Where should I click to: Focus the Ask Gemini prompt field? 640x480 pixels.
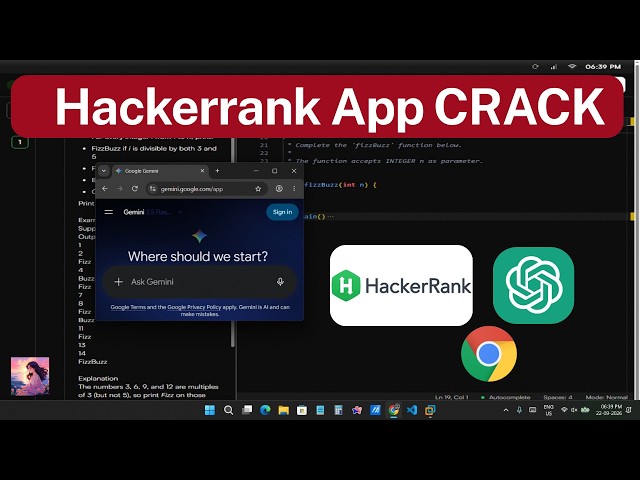point(200,282)
